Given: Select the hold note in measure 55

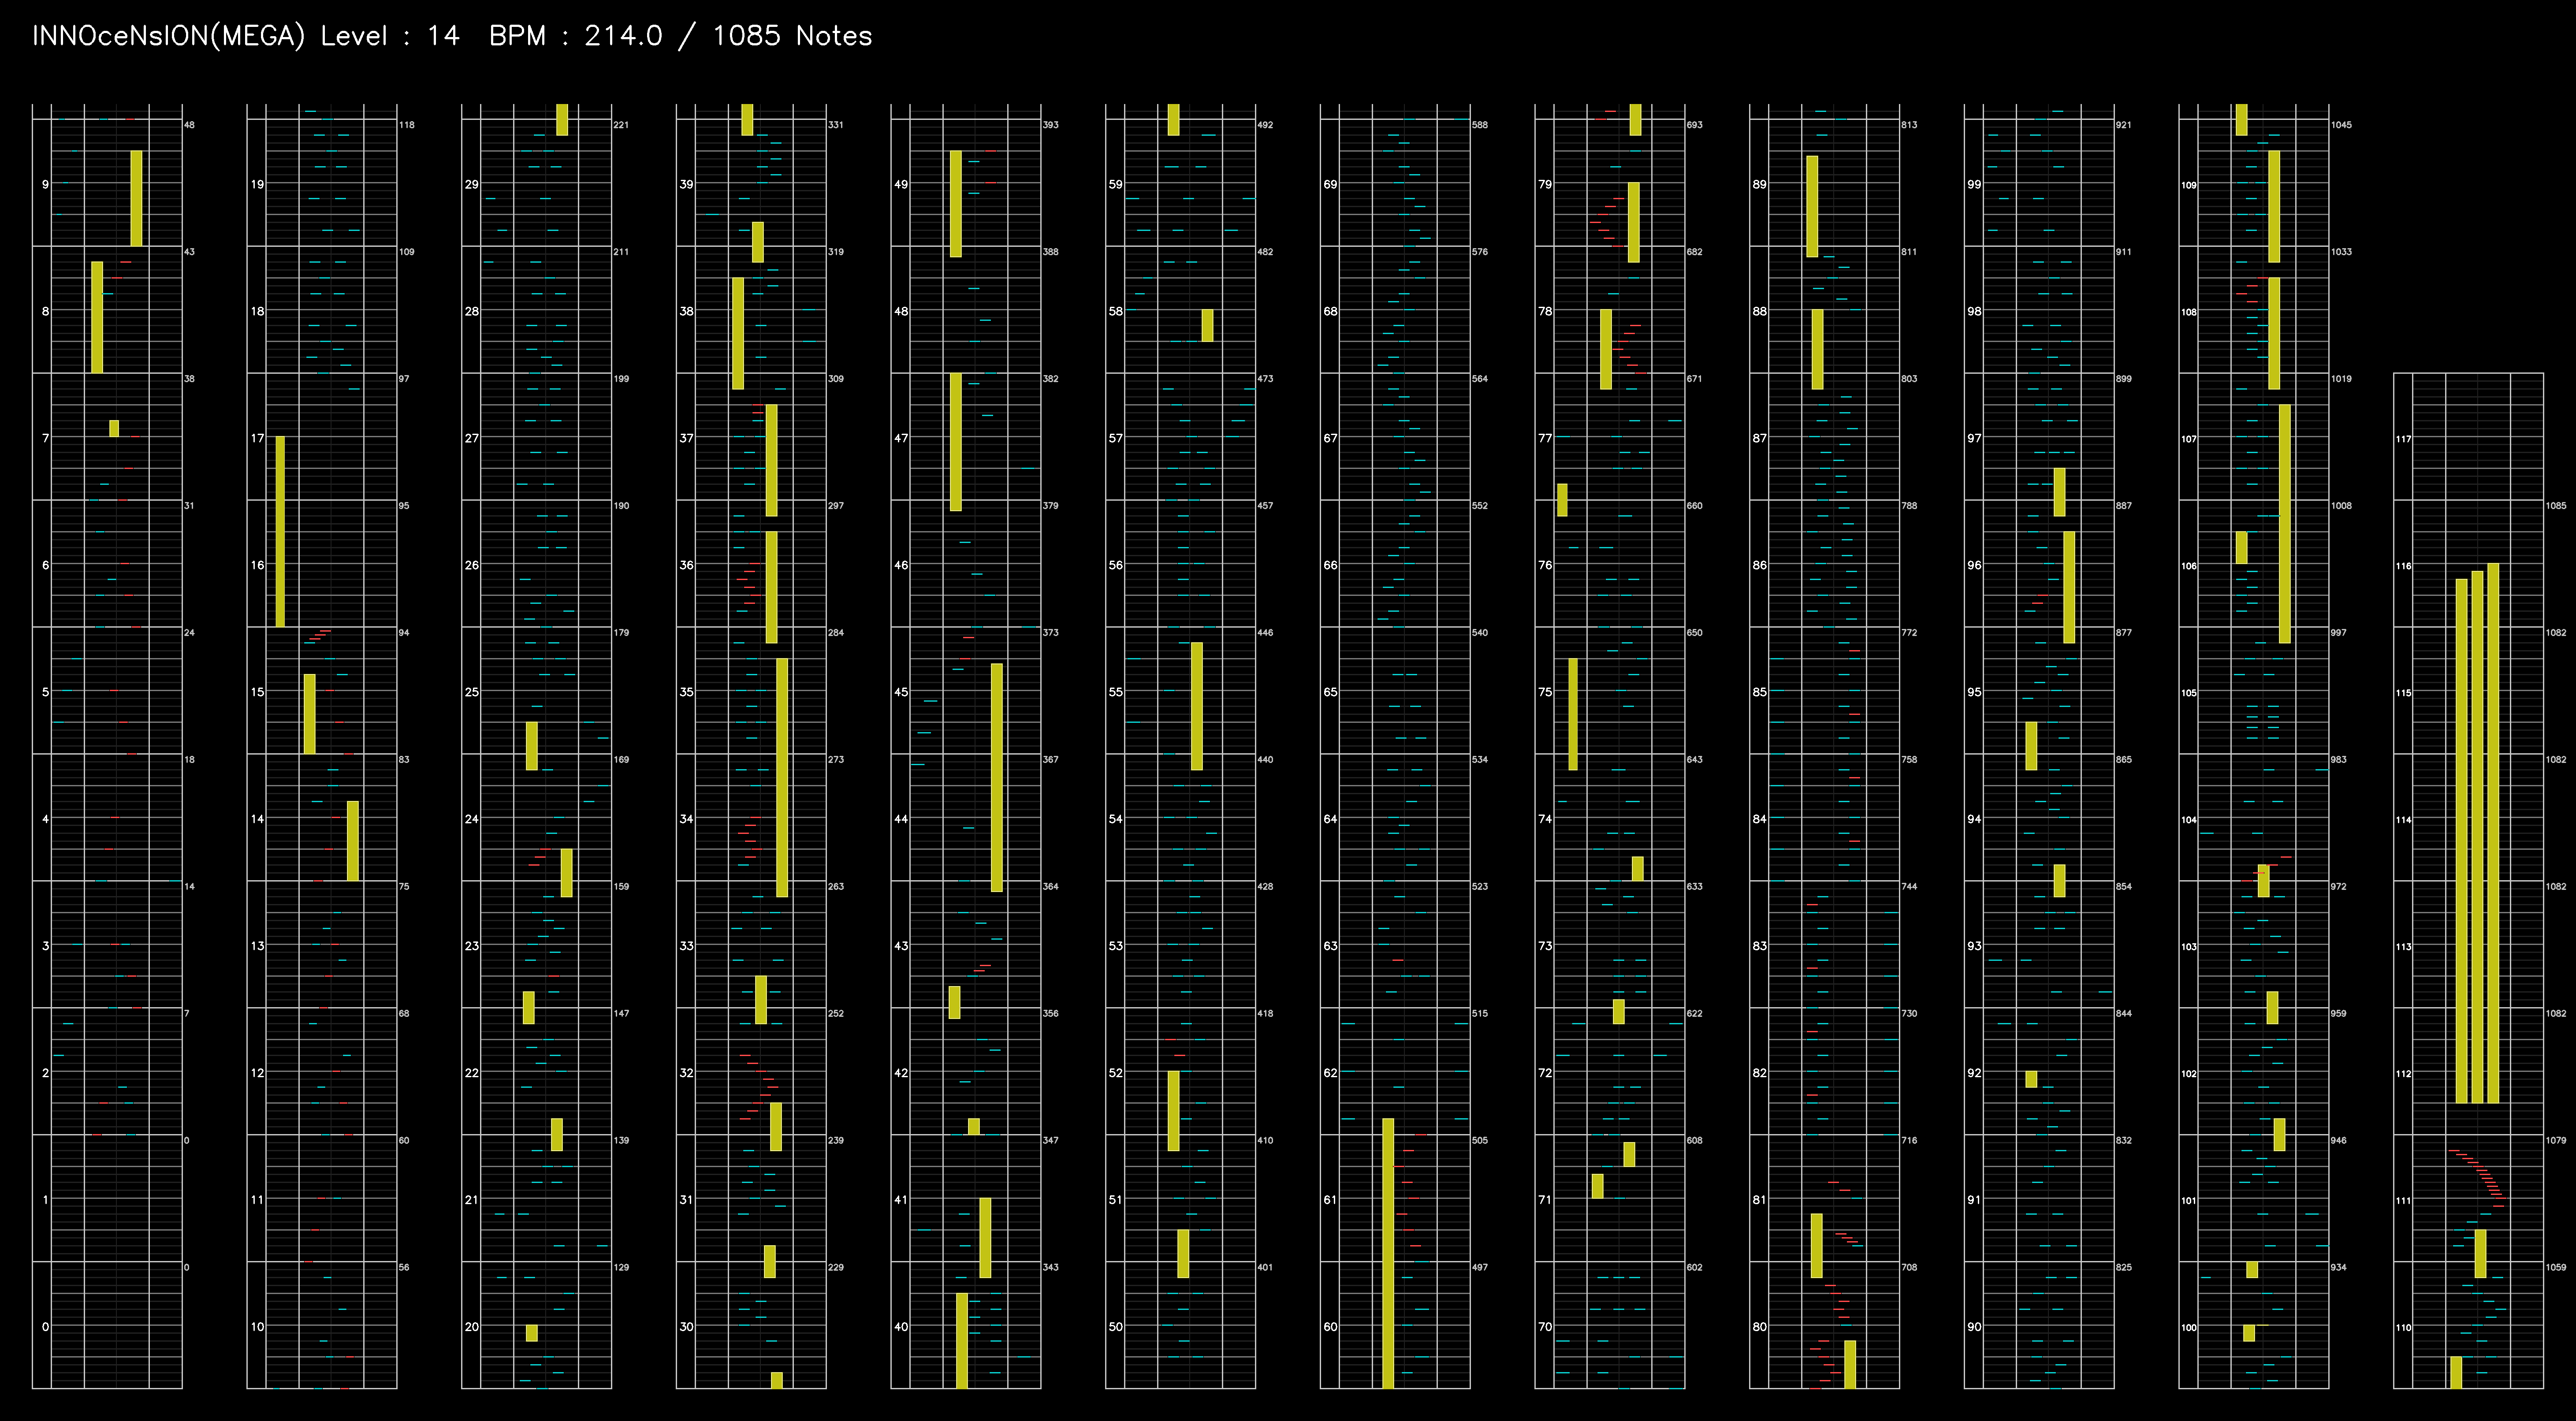Looking at the screenshot, I should point(1197,706).
